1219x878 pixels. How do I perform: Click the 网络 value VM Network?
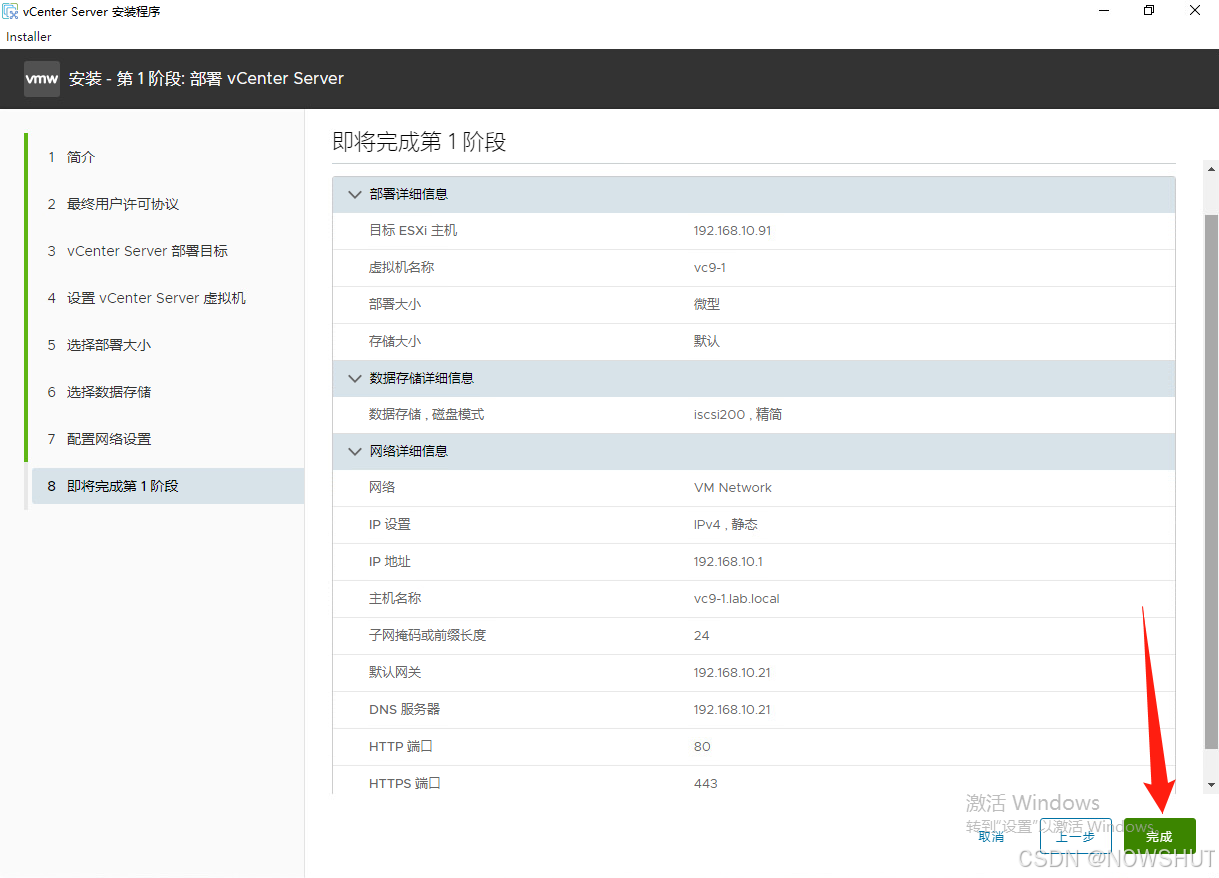pos(733,488)
